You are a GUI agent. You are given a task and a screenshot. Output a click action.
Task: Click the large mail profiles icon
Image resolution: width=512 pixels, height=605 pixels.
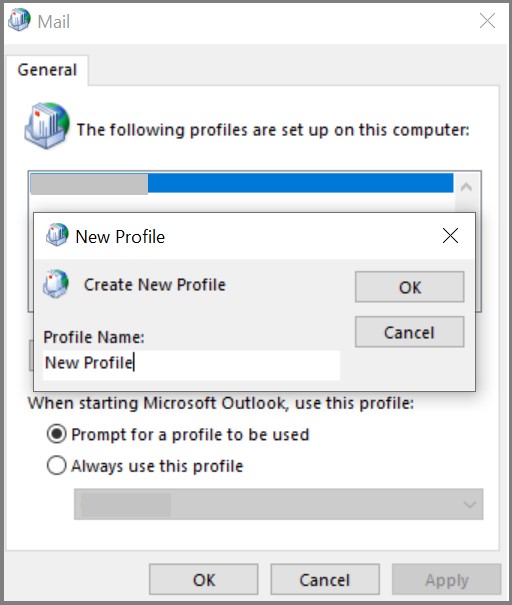(x=47, y=126)
